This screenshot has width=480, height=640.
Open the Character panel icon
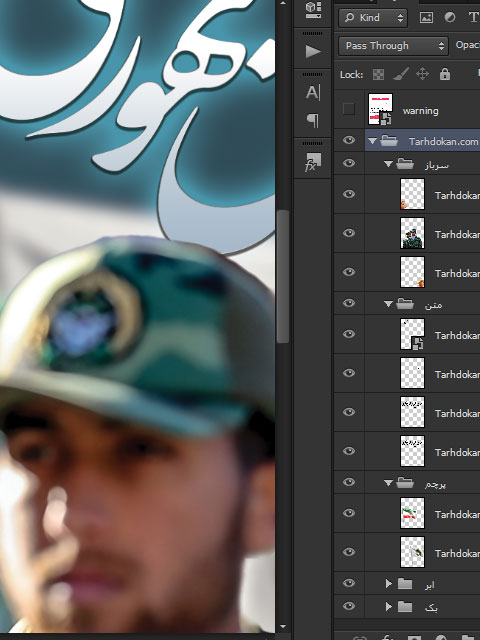pos(313,92)
